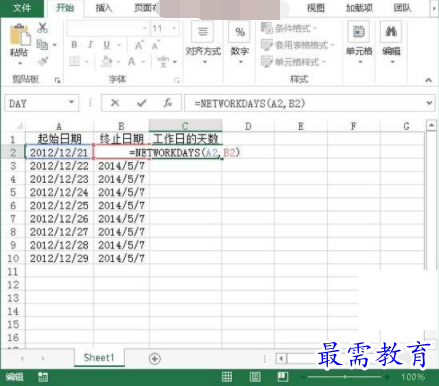Image resolution: width=439 pixels, height=386 pixels.
Task: Click the Insert Function fx icon
Action: point(168,103)
